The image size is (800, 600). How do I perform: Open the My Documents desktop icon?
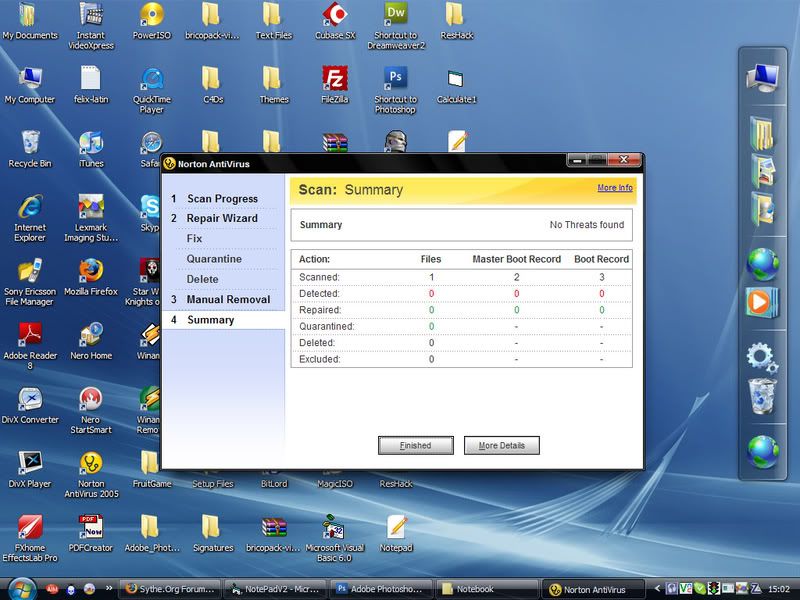[30, 20]
